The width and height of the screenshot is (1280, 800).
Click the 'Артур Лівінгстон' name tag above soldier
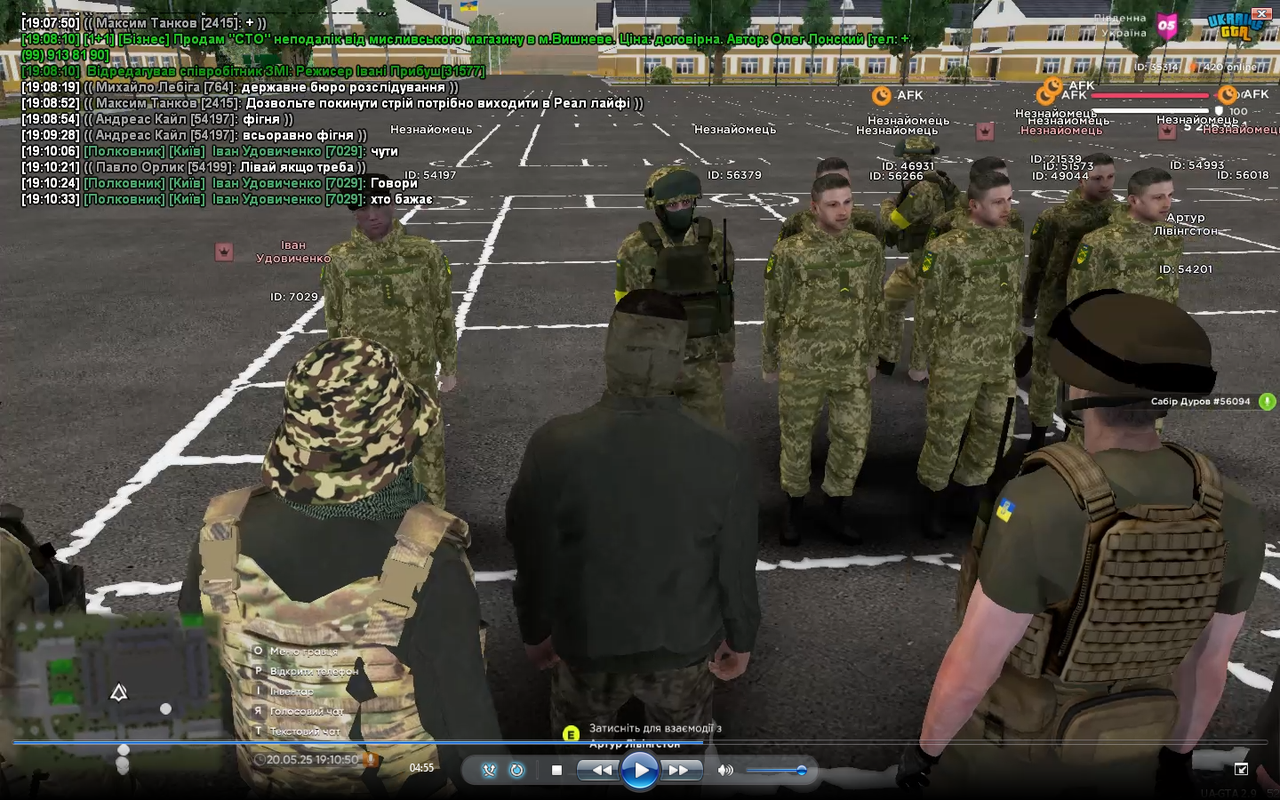click(x=1185, y=224)
